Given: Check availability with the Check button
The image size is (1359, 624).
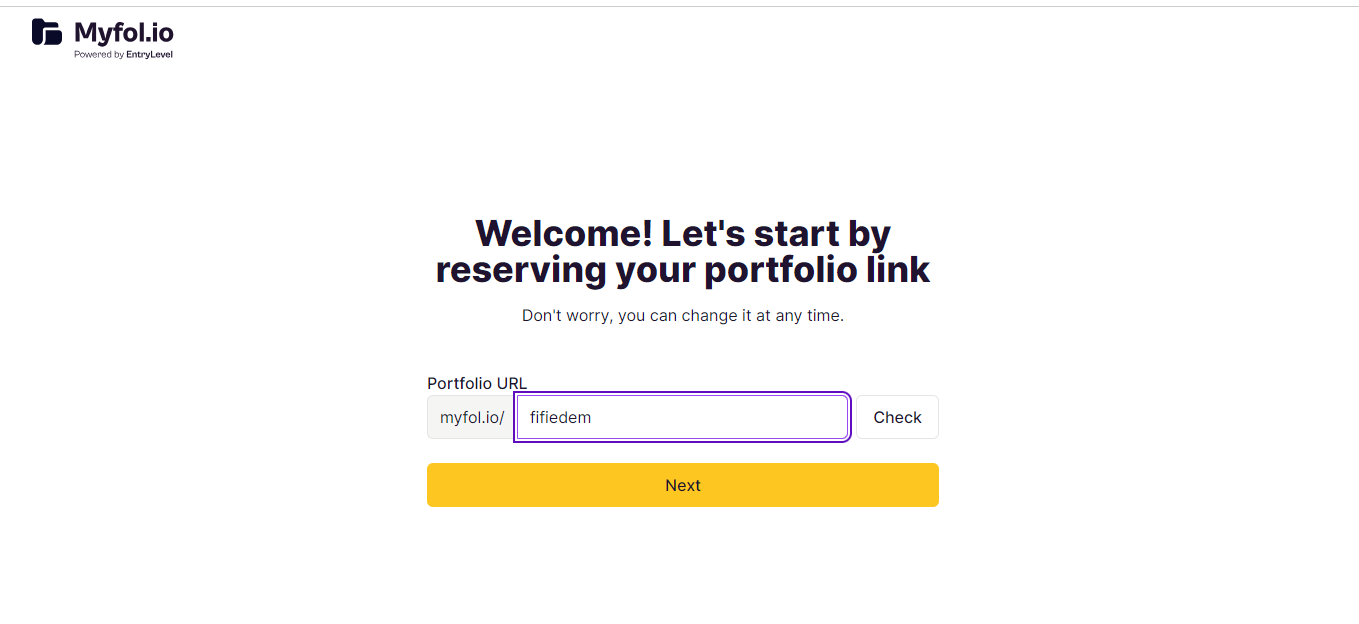Looking at the screenshot, I should (897, 417).
